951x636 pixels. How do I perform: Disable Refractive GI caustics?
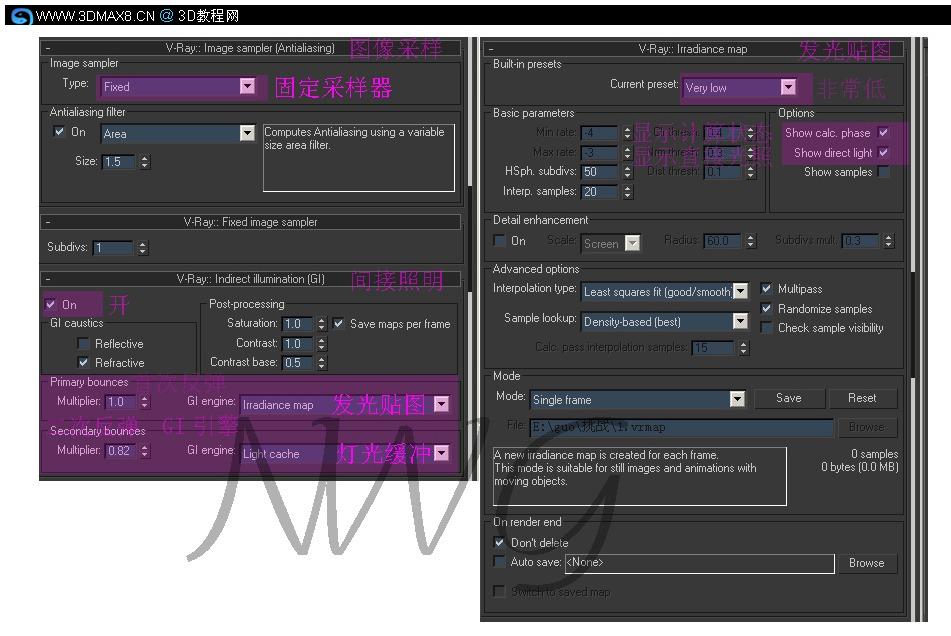pyautogui.click(x=84, y=363)
